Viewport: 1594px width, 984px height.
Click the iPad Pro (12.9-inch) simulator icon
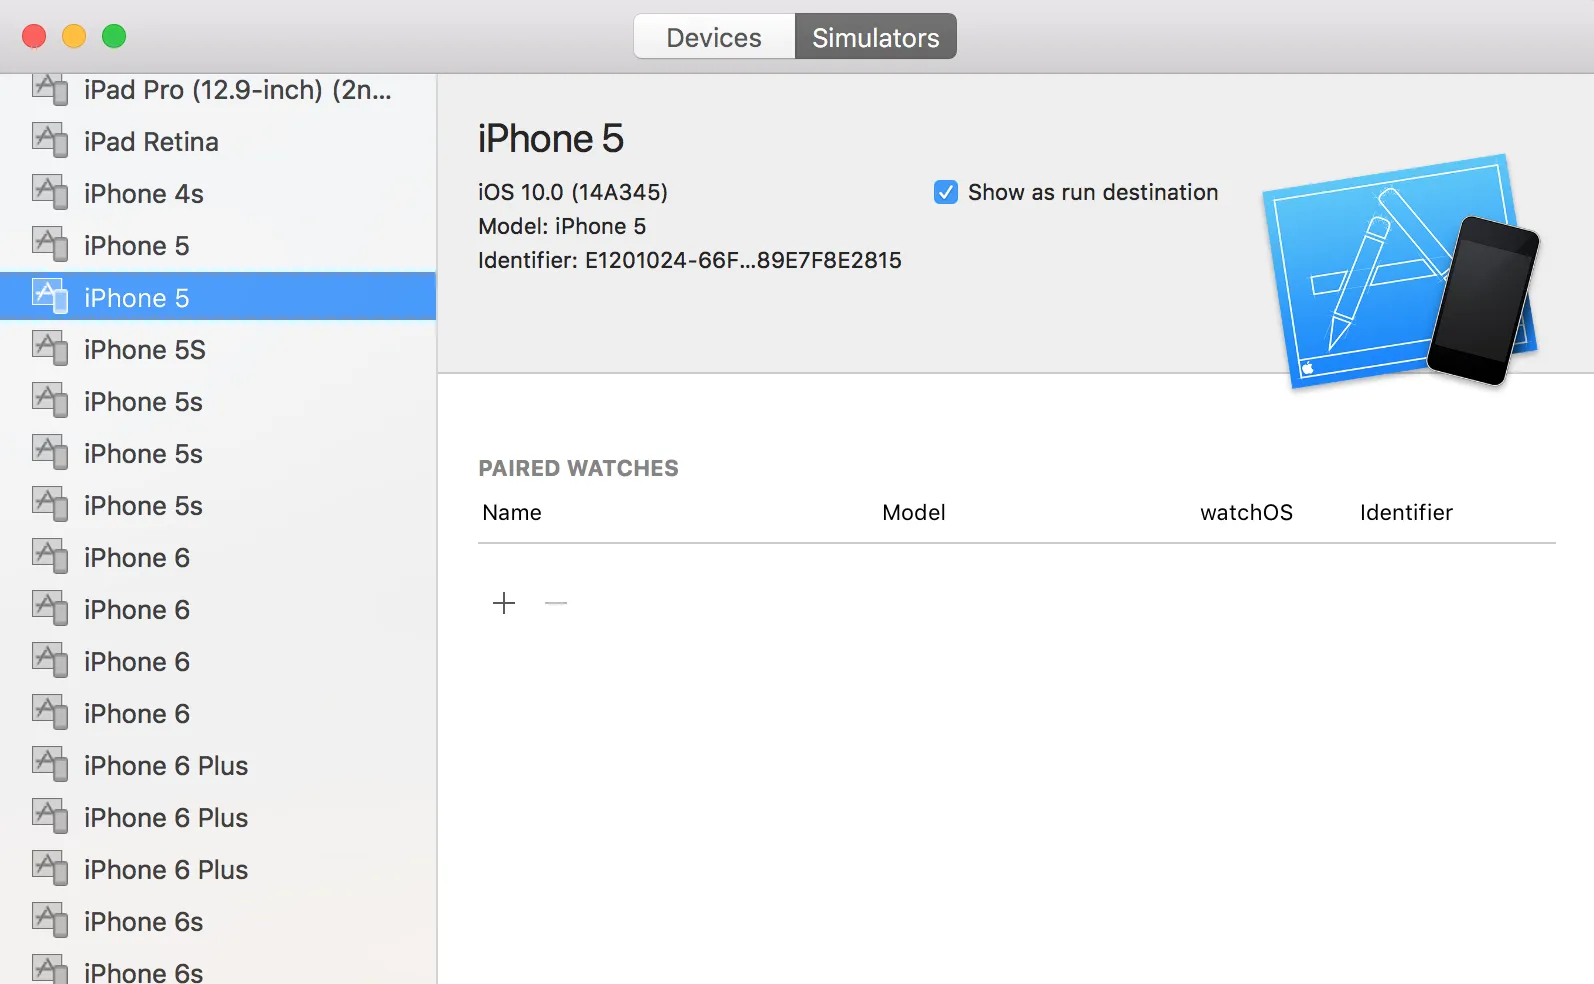pos(50,90)
